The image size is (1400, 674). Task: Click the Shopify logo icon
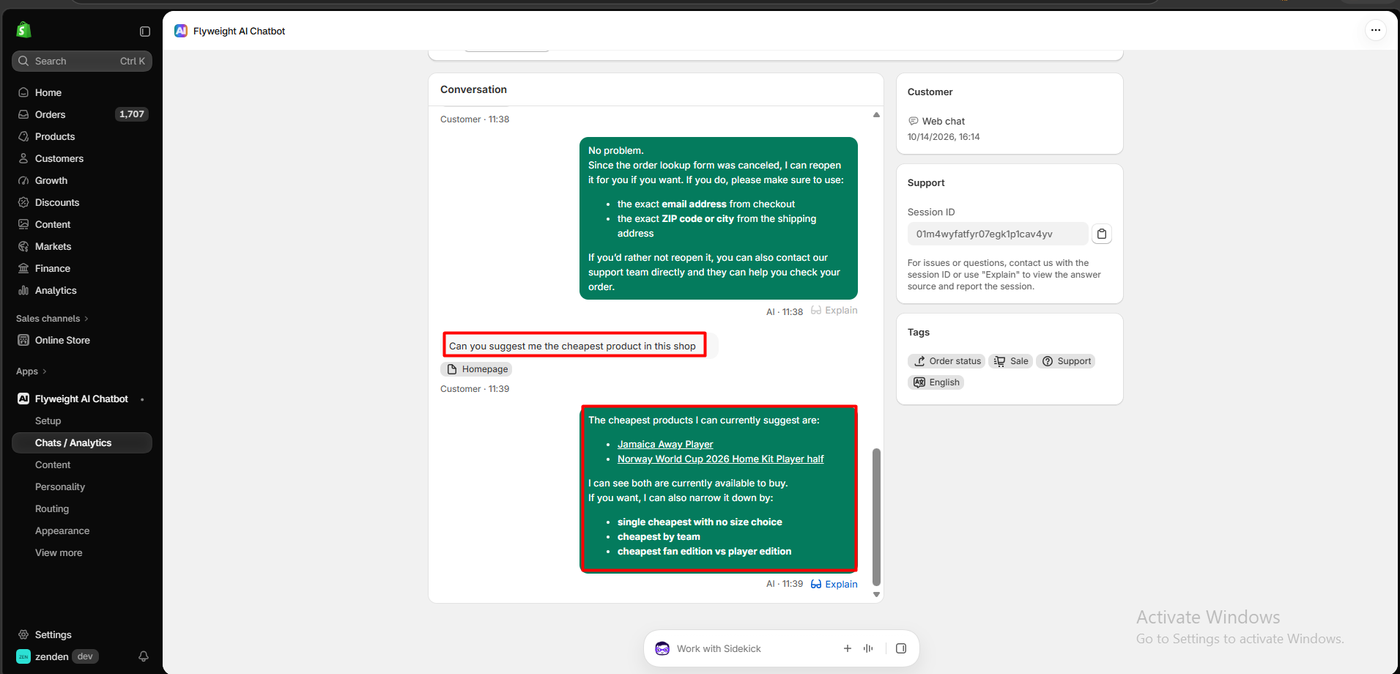pyautogui.click(x=23, y=31)
